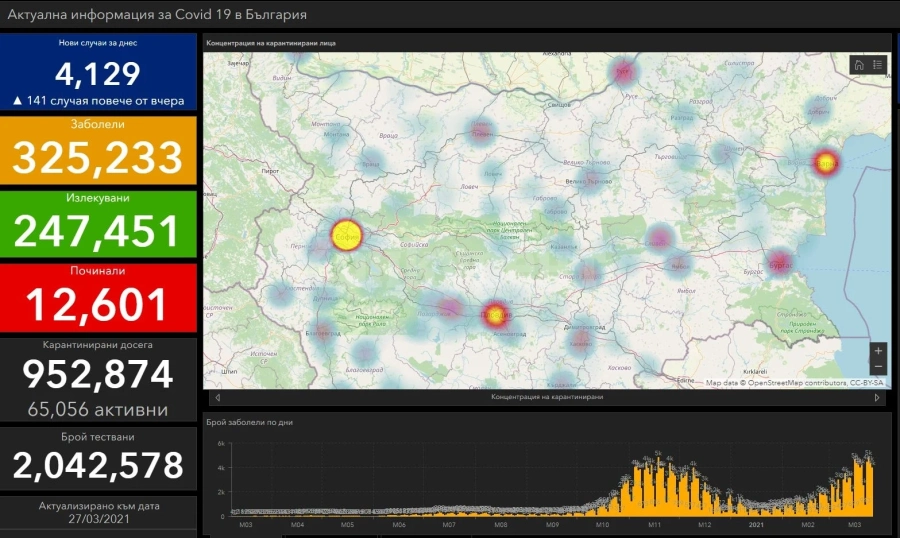Zoom in with the map plus button
This screenshot has height=538, width=900.
[x=878, y=350]
